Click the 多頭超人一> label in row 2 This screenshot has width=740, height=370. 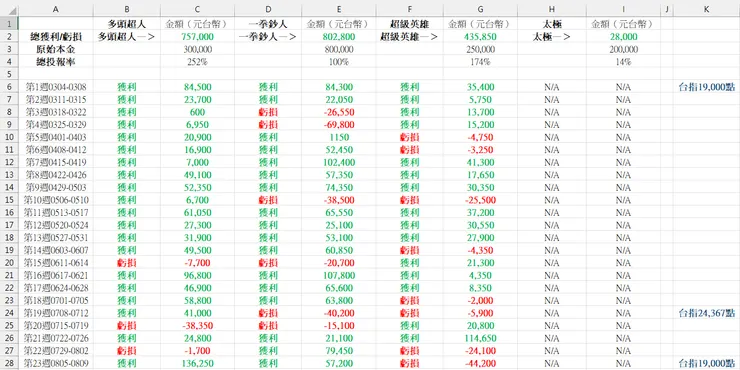click(126, 37)
